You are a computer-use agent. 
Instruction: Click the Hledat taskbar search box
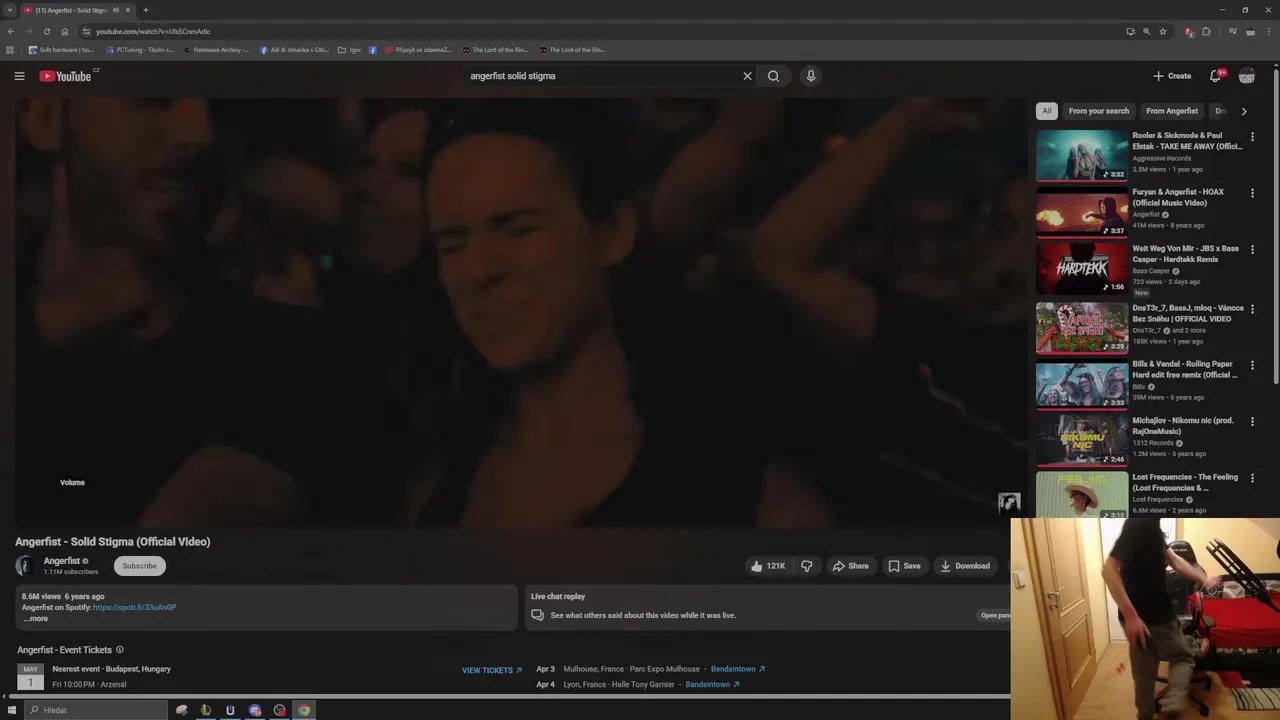[x=96, y=710]
